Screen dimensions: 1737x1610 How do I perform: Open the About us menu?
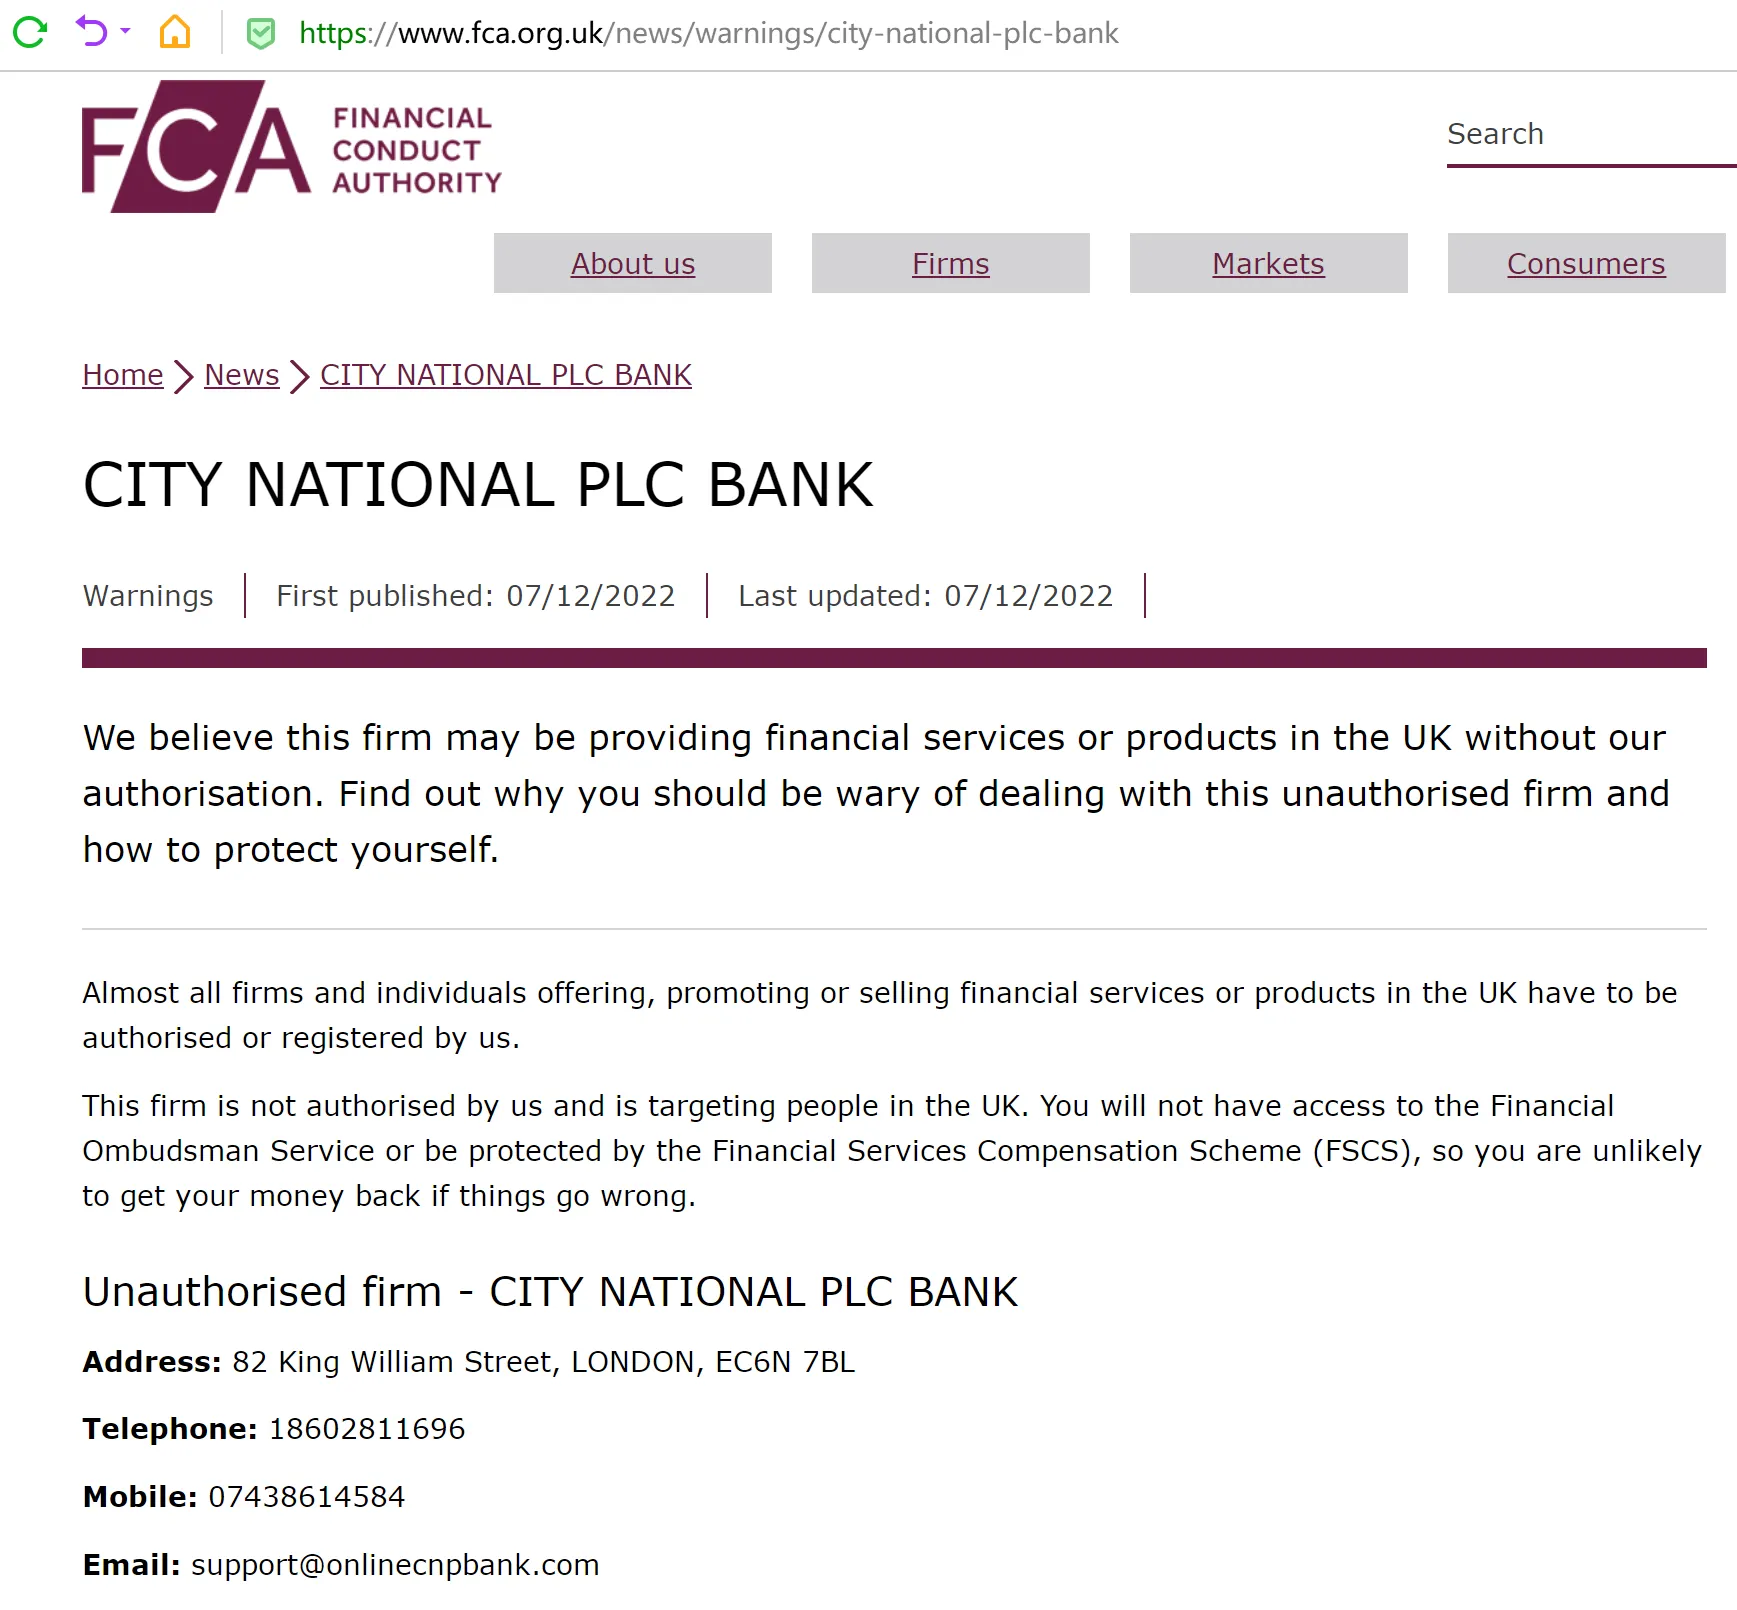pyautogui.click(x=633, y=263)
